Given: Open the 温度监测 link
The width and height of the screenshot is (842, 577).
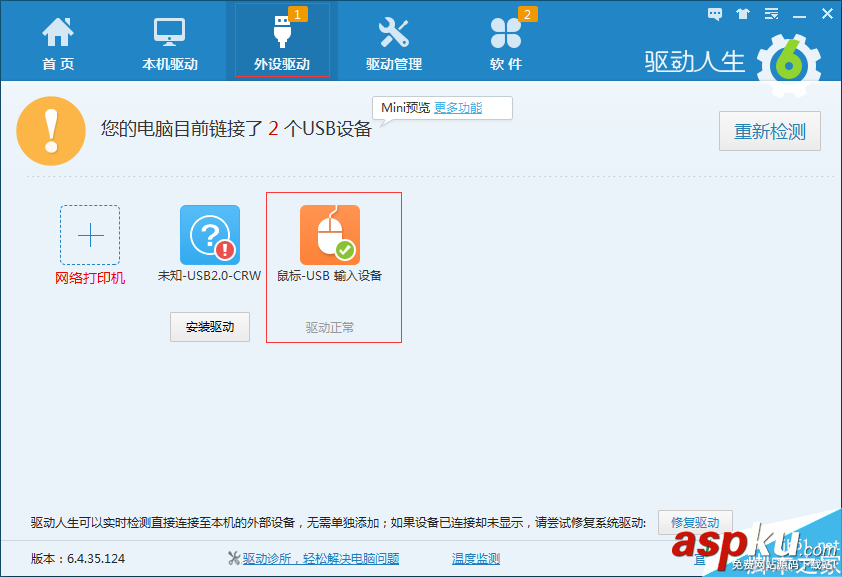Looking at the screenshot, I should tap(474, 558).
